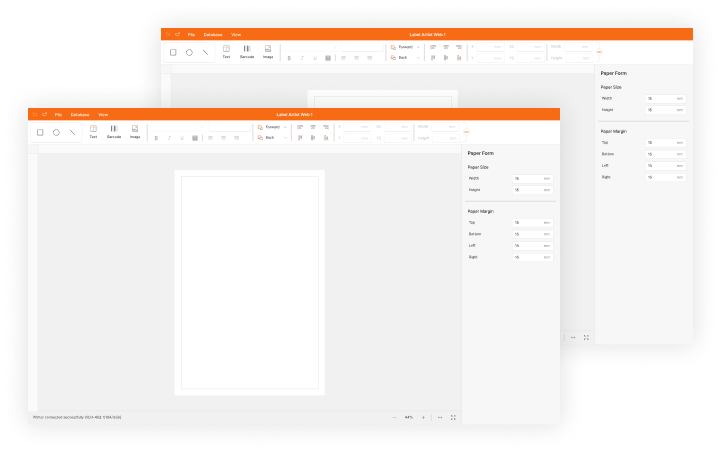Open the Database menu in front window
721x453 pixels.
(x=79, y=115)
